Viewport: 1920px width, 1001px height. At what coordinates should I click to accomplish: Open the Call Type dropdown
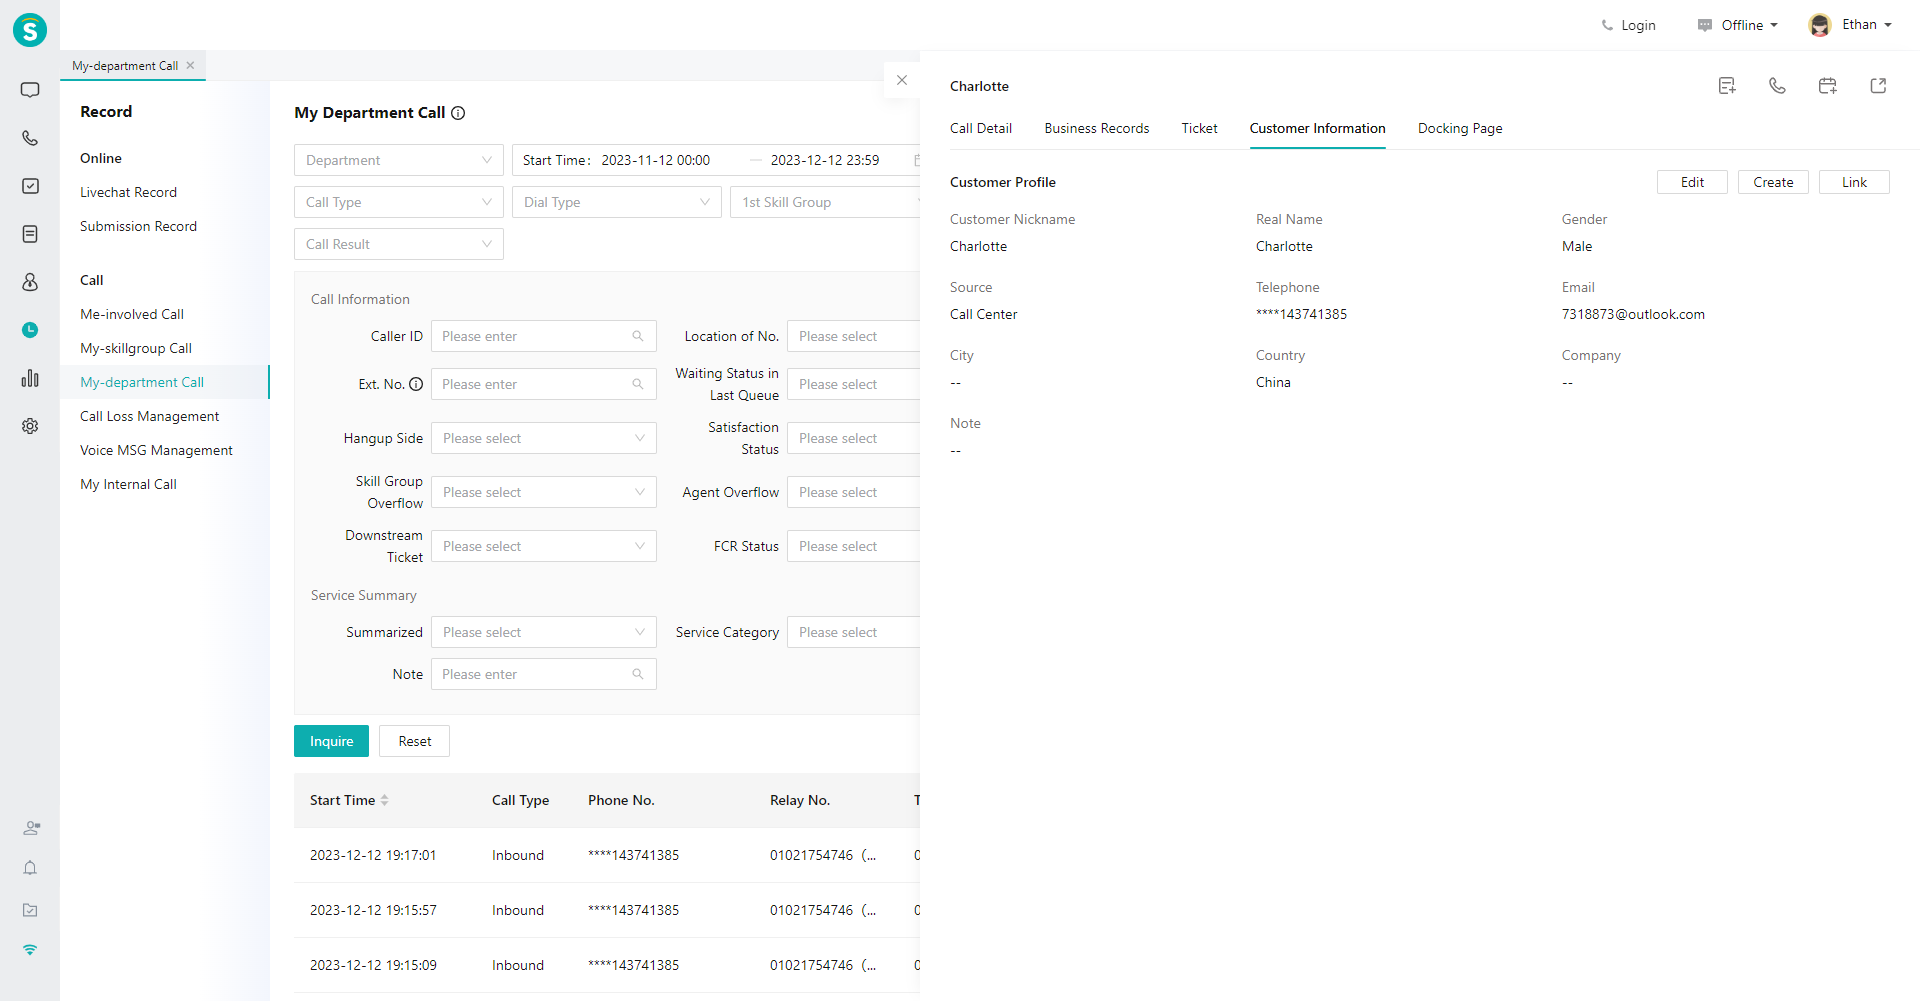(x=399, y=202)
